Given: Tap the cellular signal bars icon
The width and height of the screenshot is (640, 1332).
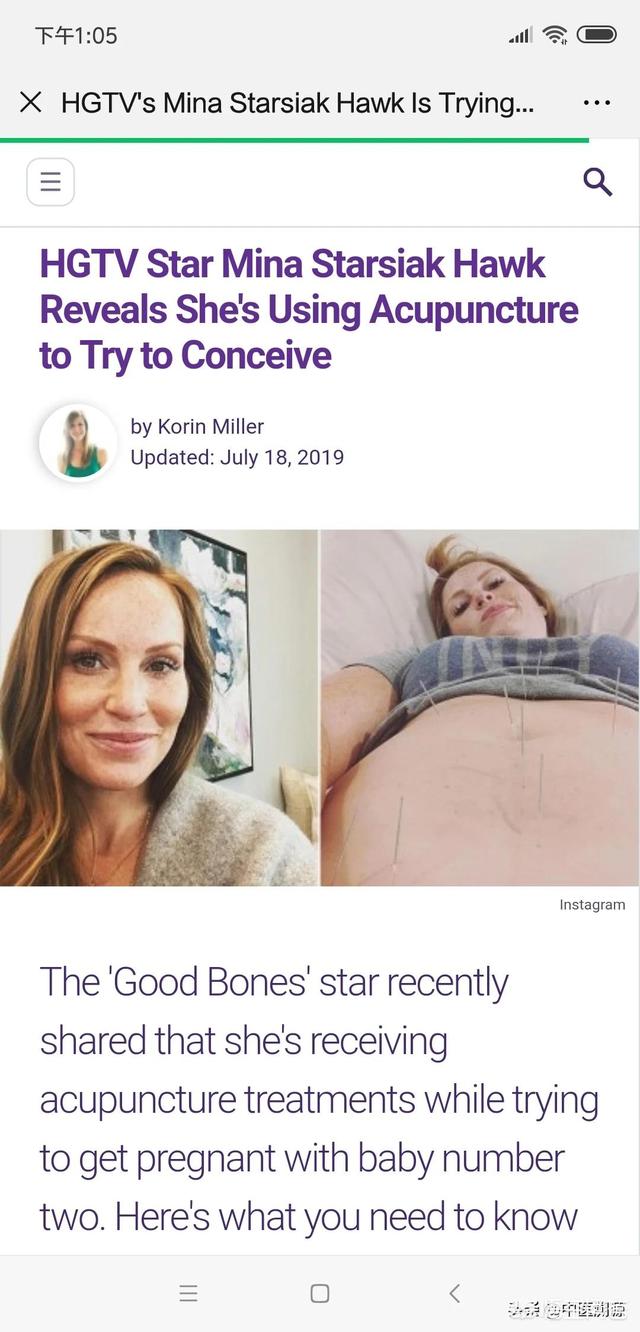Looking at the screenshot, I should [520, 36].
